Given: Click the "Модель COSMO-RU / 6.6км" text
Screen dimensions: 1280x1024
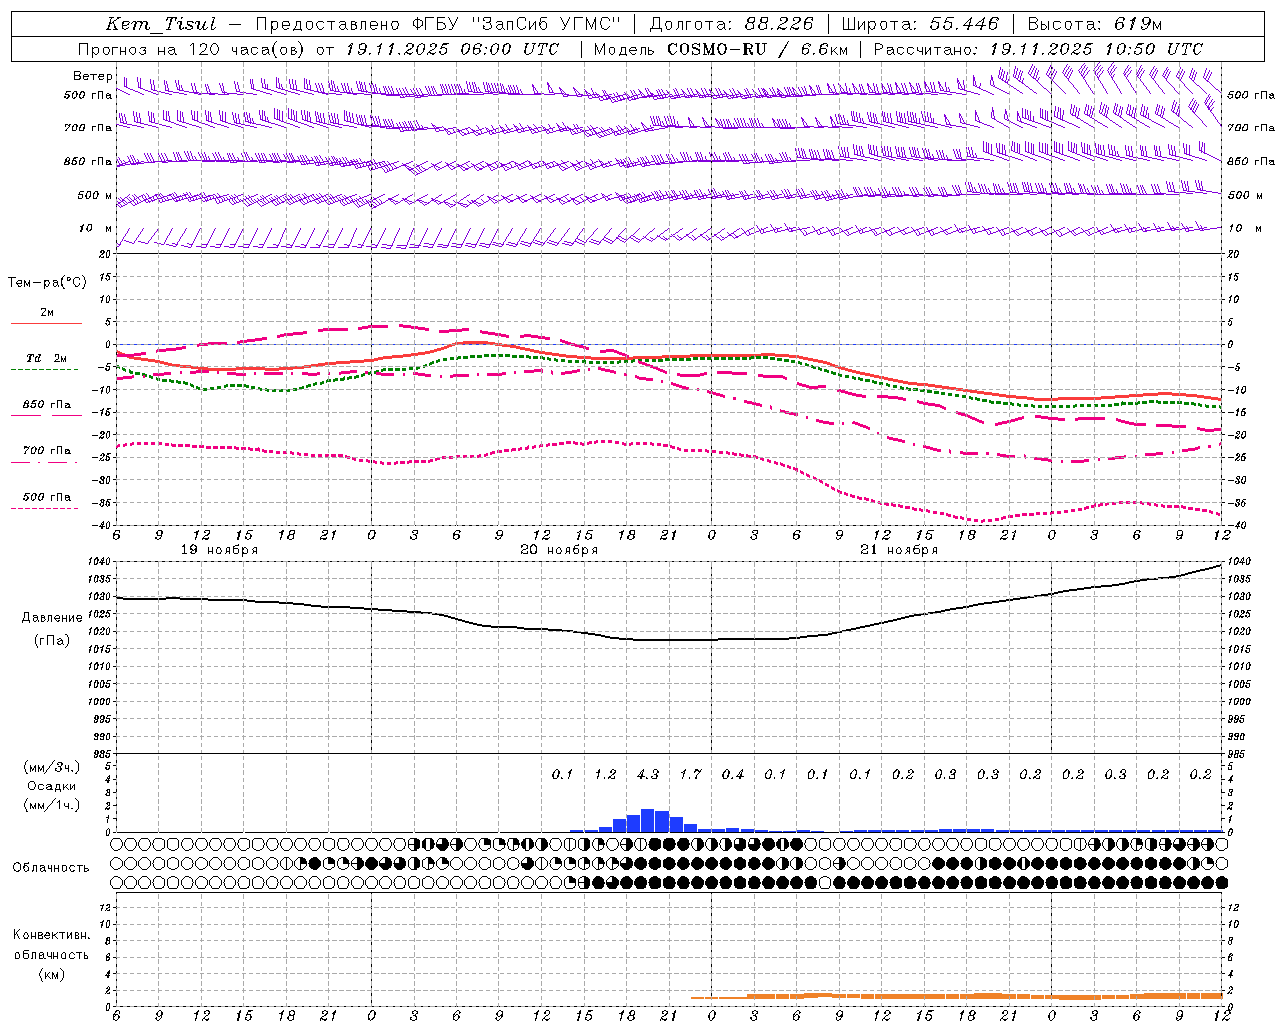Looking at the screenshot, I should (x=720, y=49).
